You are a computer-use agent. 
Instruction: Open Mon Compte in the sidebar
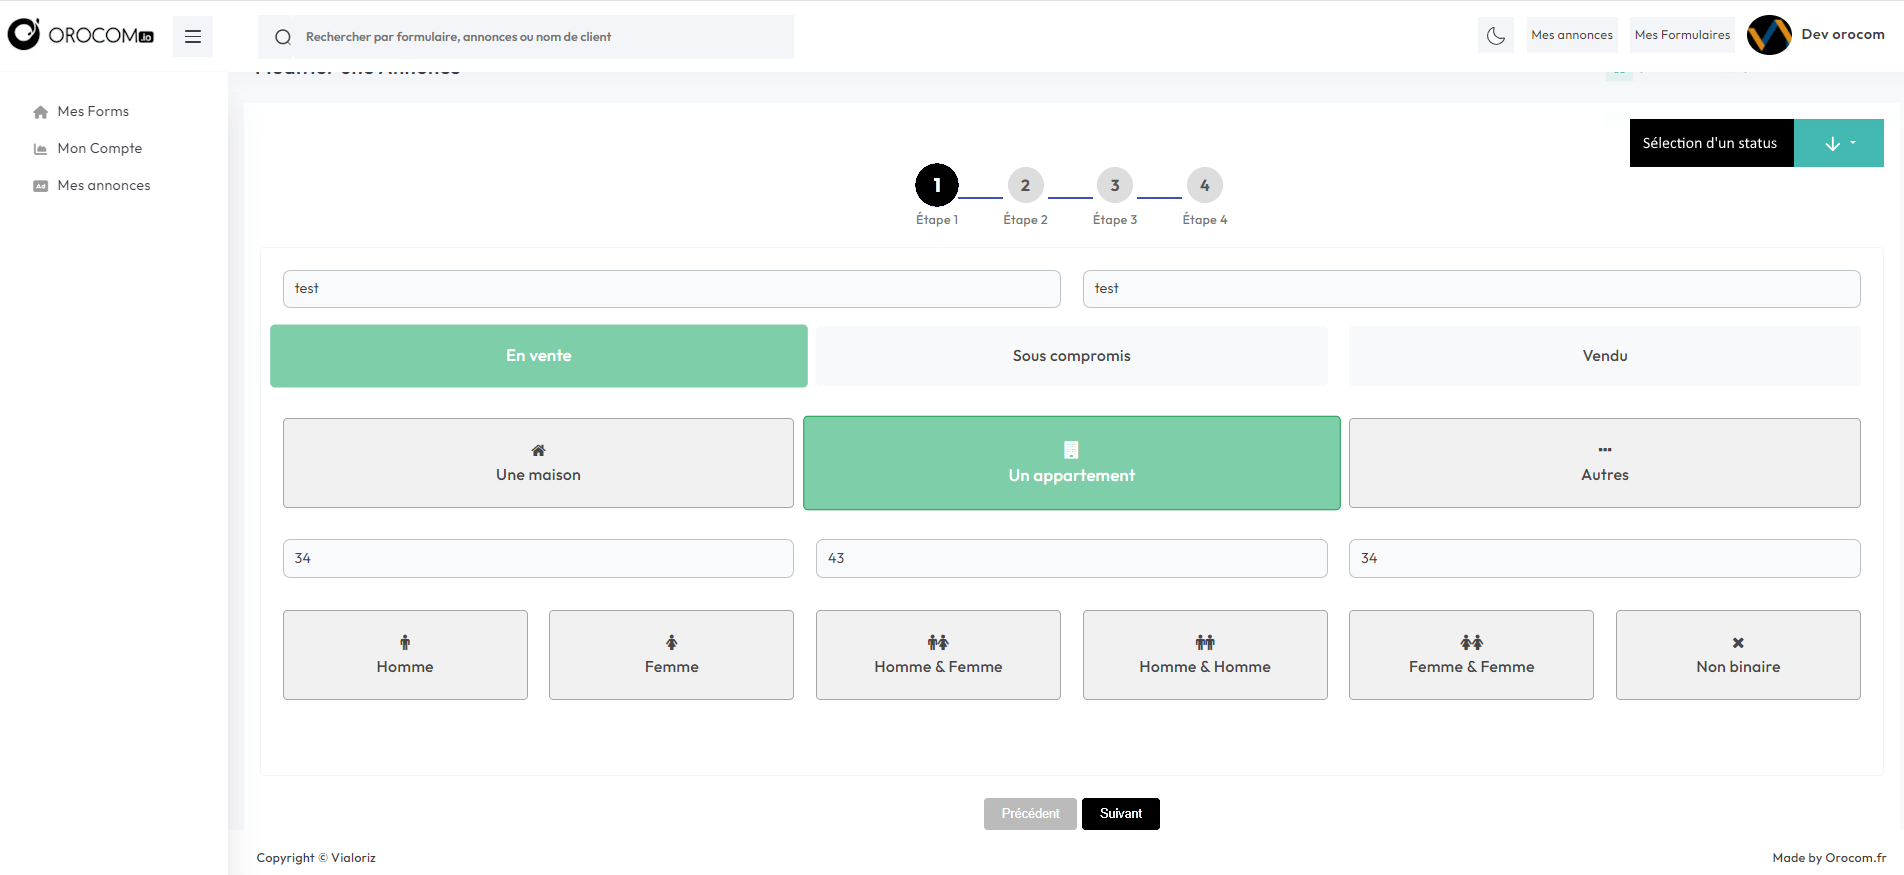click(x=99, y=148)
